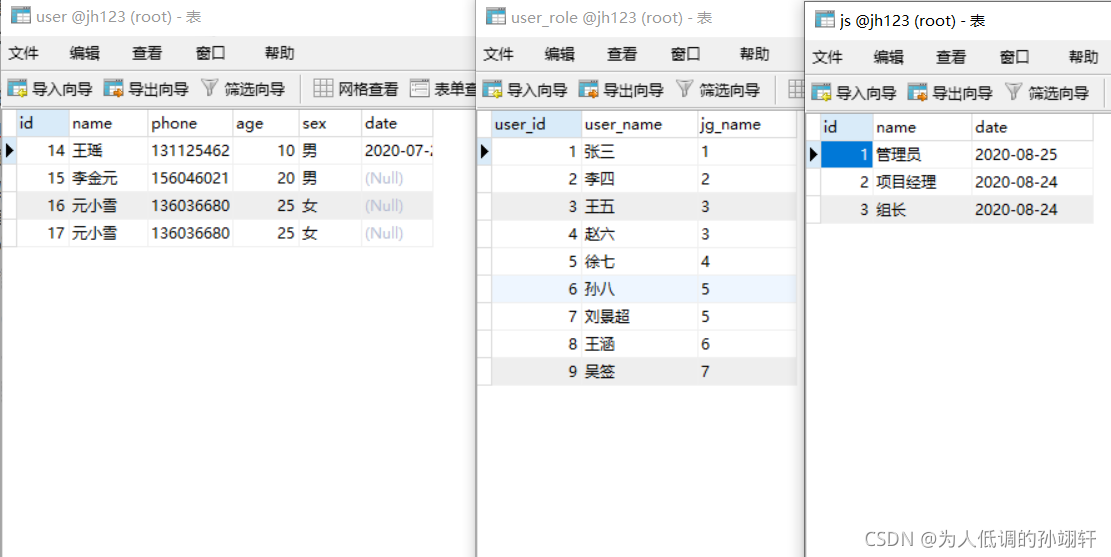
Task: Click 网格查看 label in user window
Action: point(368,89)
